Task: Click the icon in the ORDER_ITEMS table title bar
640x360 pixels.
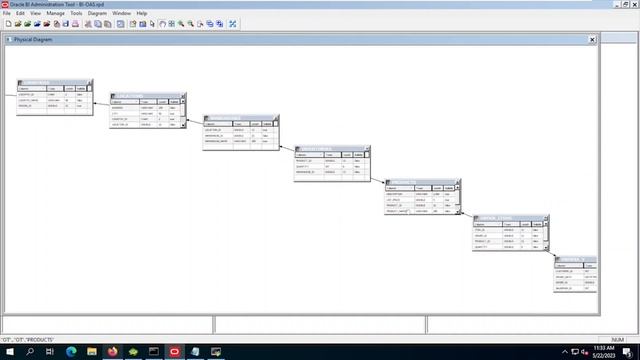Action: [x=476, y=218]
